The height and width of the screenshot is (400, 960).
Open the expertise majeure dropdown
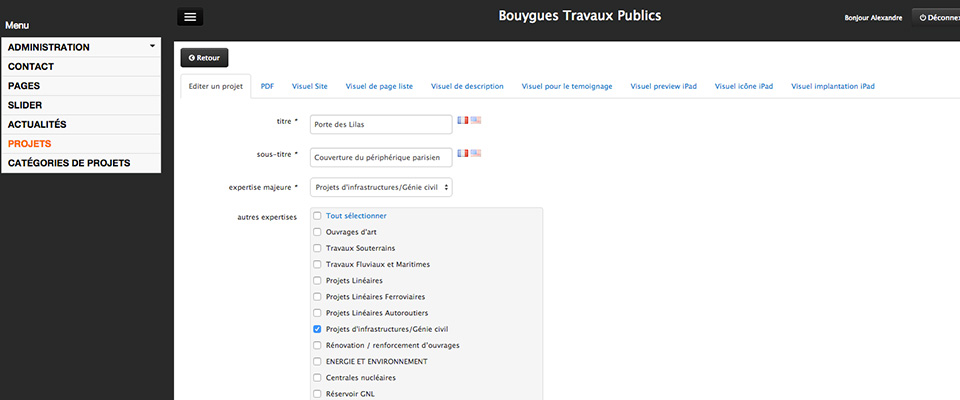coord(381,187)
